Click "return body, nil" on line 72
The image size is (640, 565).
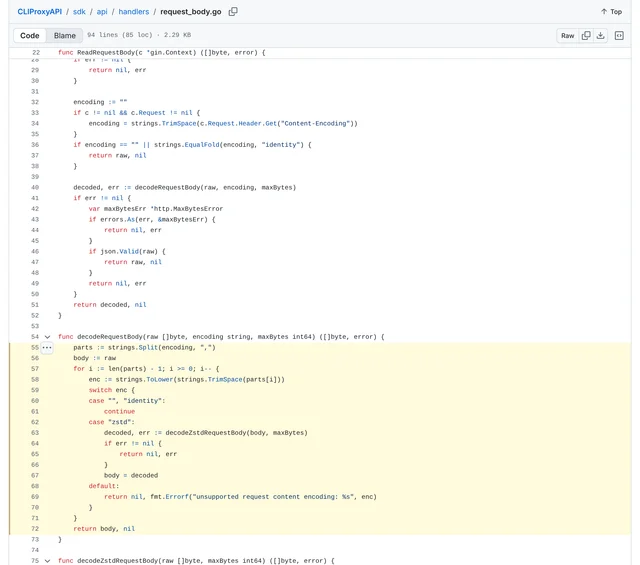coord(104,529)
